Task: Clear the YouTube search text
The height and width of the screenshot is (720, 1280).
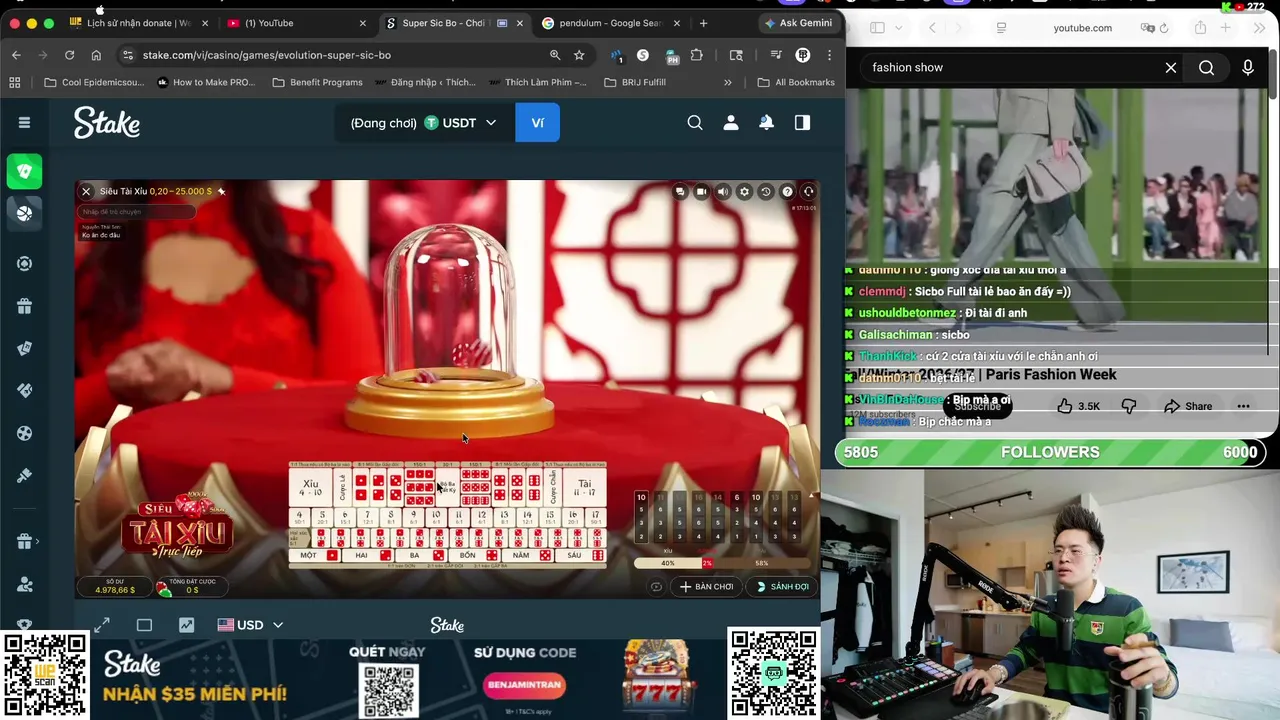Action: [1171, 67]
